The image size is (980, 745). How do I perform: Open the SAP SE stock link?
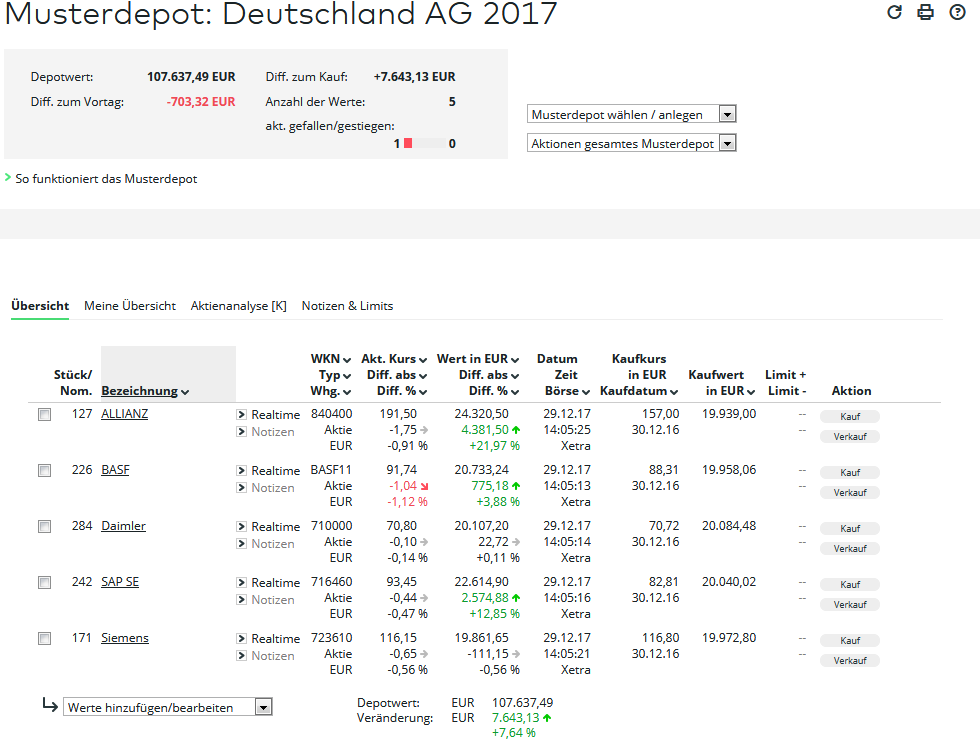(x=120, y=582)
